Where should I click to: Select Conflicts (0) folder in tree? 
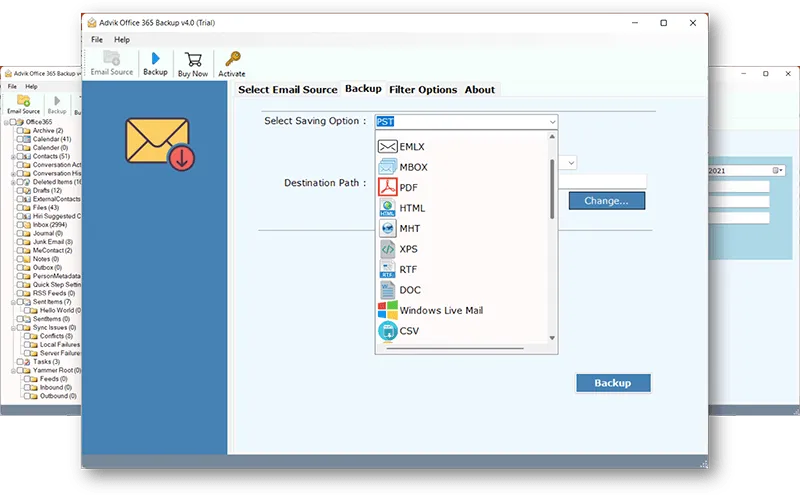(56, 336)
